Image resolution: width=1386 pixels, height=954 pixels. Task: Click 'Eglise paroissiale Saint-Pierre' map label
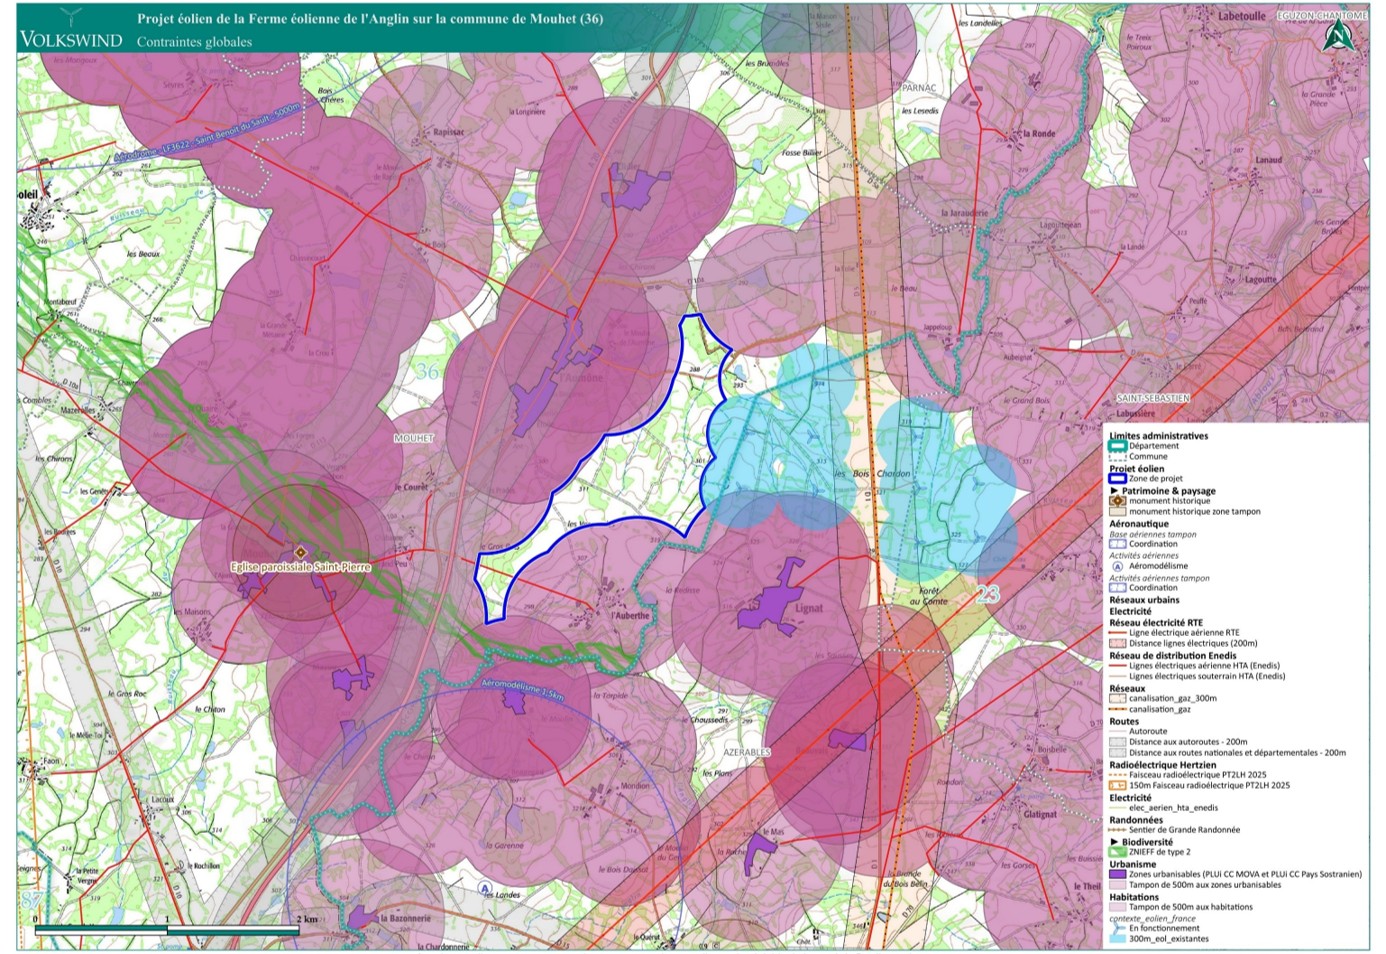pyautogui.click(x=300, y=567)
